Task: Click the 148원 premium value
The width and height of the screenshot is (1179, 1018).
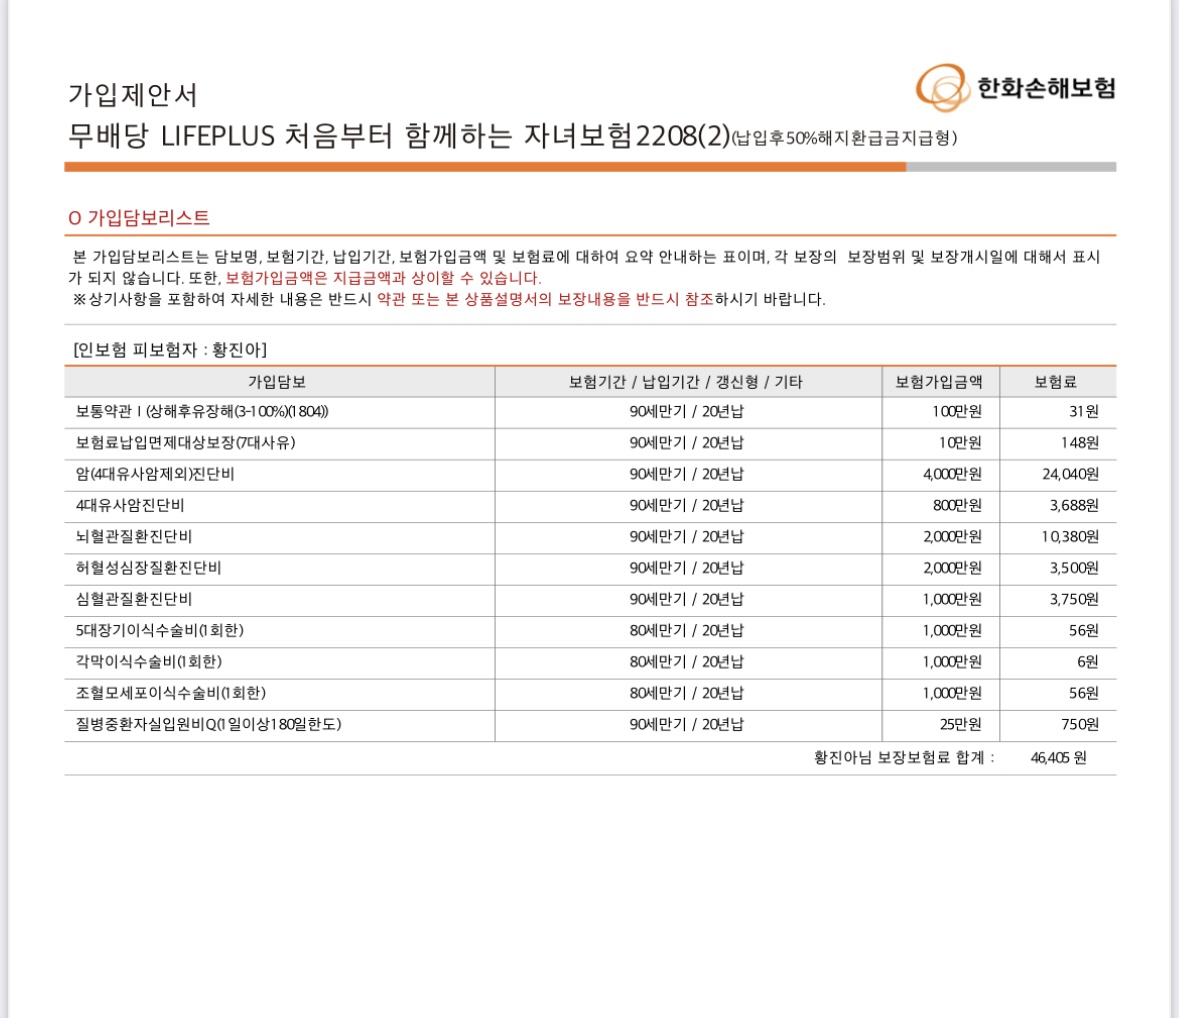Action: click(1080, 443)
